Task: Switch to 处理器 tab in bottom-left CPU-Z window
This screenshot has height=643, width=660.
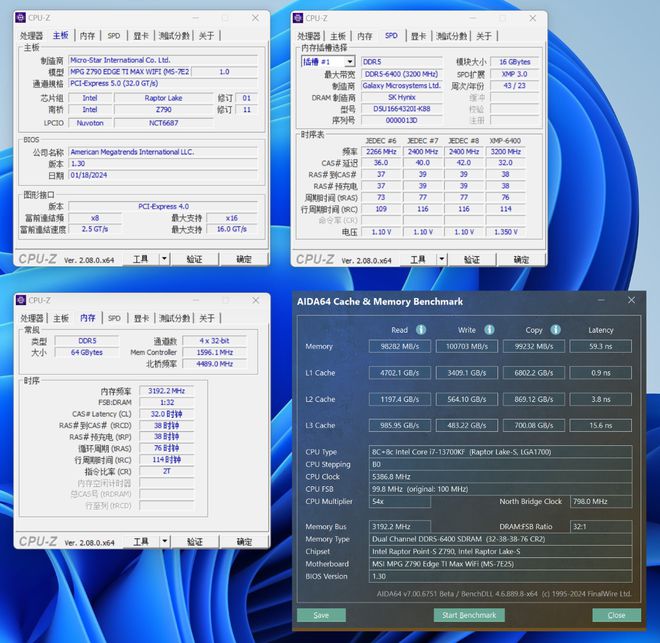Action: (x=32, y=318)
